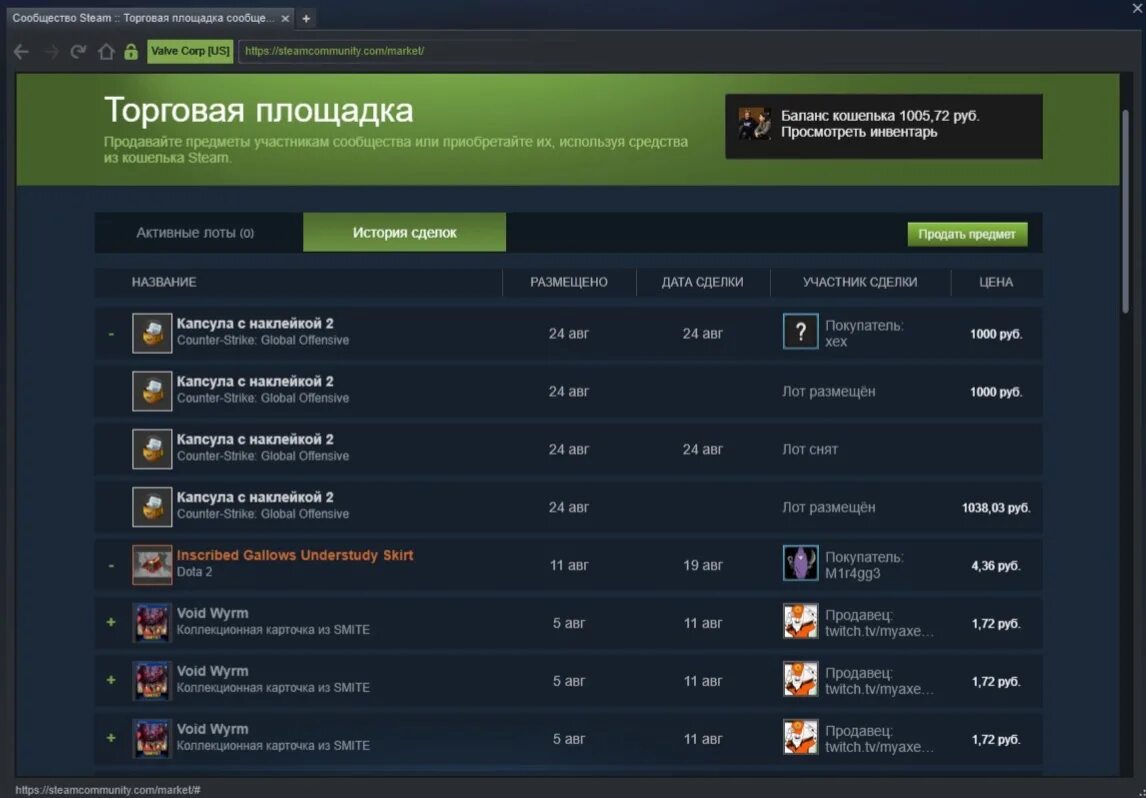This screenshot has width=1146, height=798.
Task: Click Inscribed Gallows Understudy Skirt item icon
Action: click(152, 565)
